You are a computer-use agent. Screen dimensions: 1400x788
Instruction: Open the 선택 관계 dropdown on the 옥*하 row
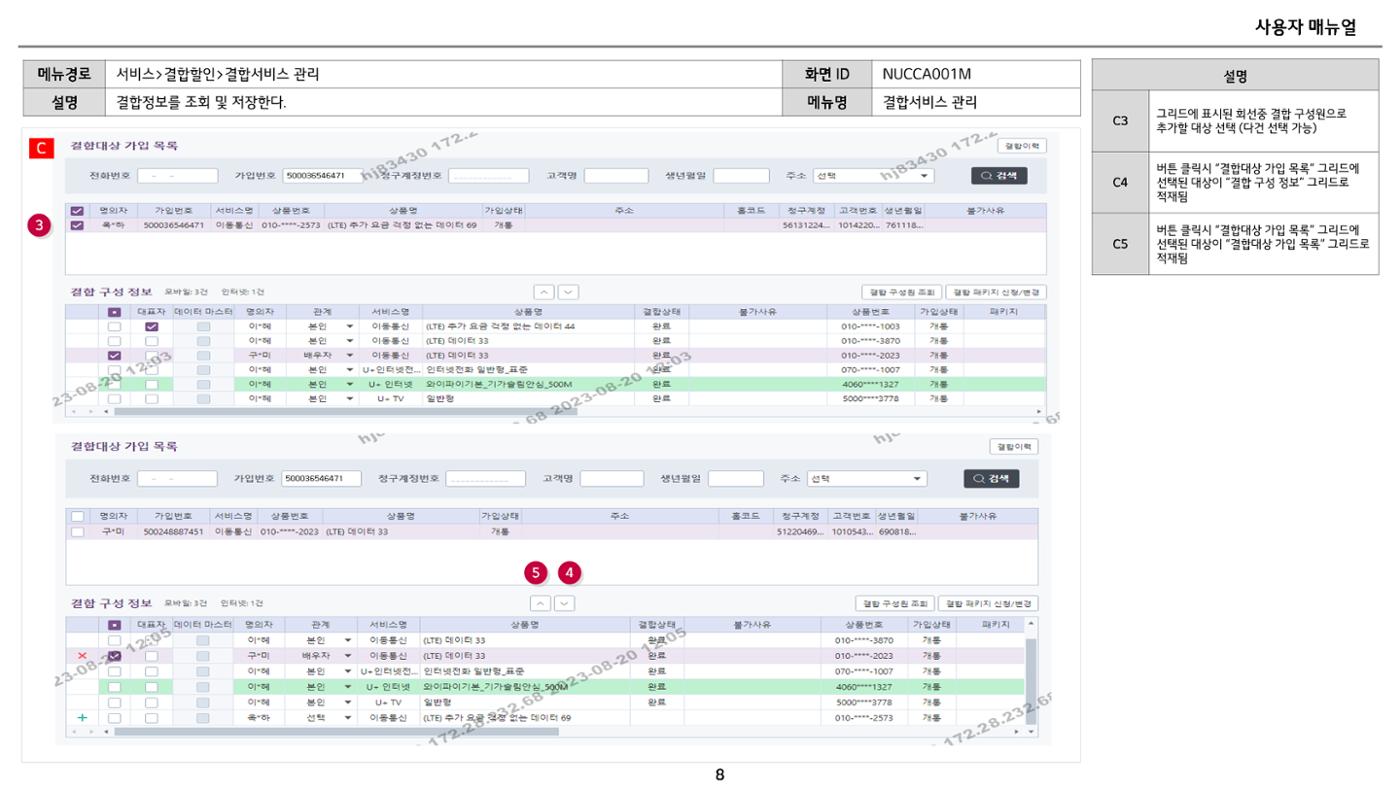point(319,718)
